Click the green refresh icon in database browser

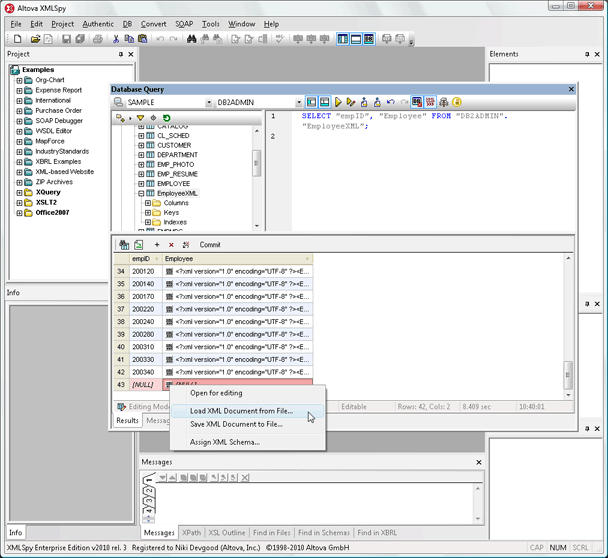pyautogui.click(x=167, y=118)
